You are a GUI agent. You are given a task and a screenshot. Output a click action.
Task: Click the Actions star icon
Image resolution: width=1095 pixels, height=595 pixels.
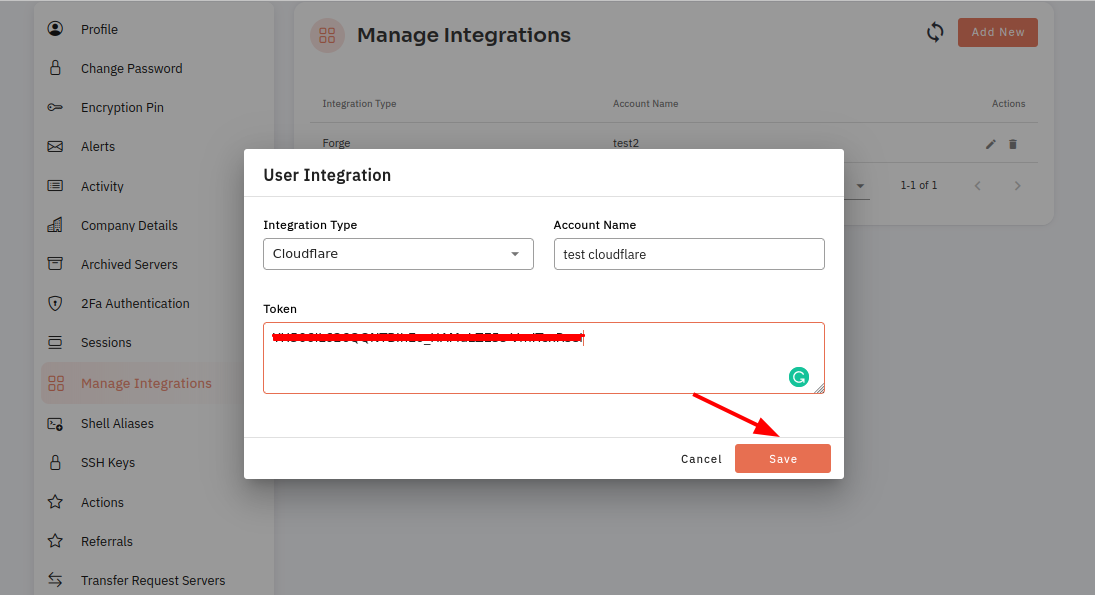(55, 501)
